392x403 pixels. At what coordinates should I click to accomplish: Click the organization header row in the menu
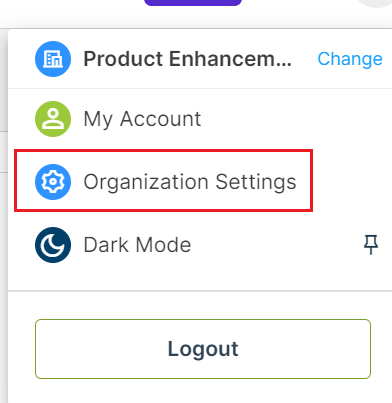pyautogui.click(x=200, y=59)
